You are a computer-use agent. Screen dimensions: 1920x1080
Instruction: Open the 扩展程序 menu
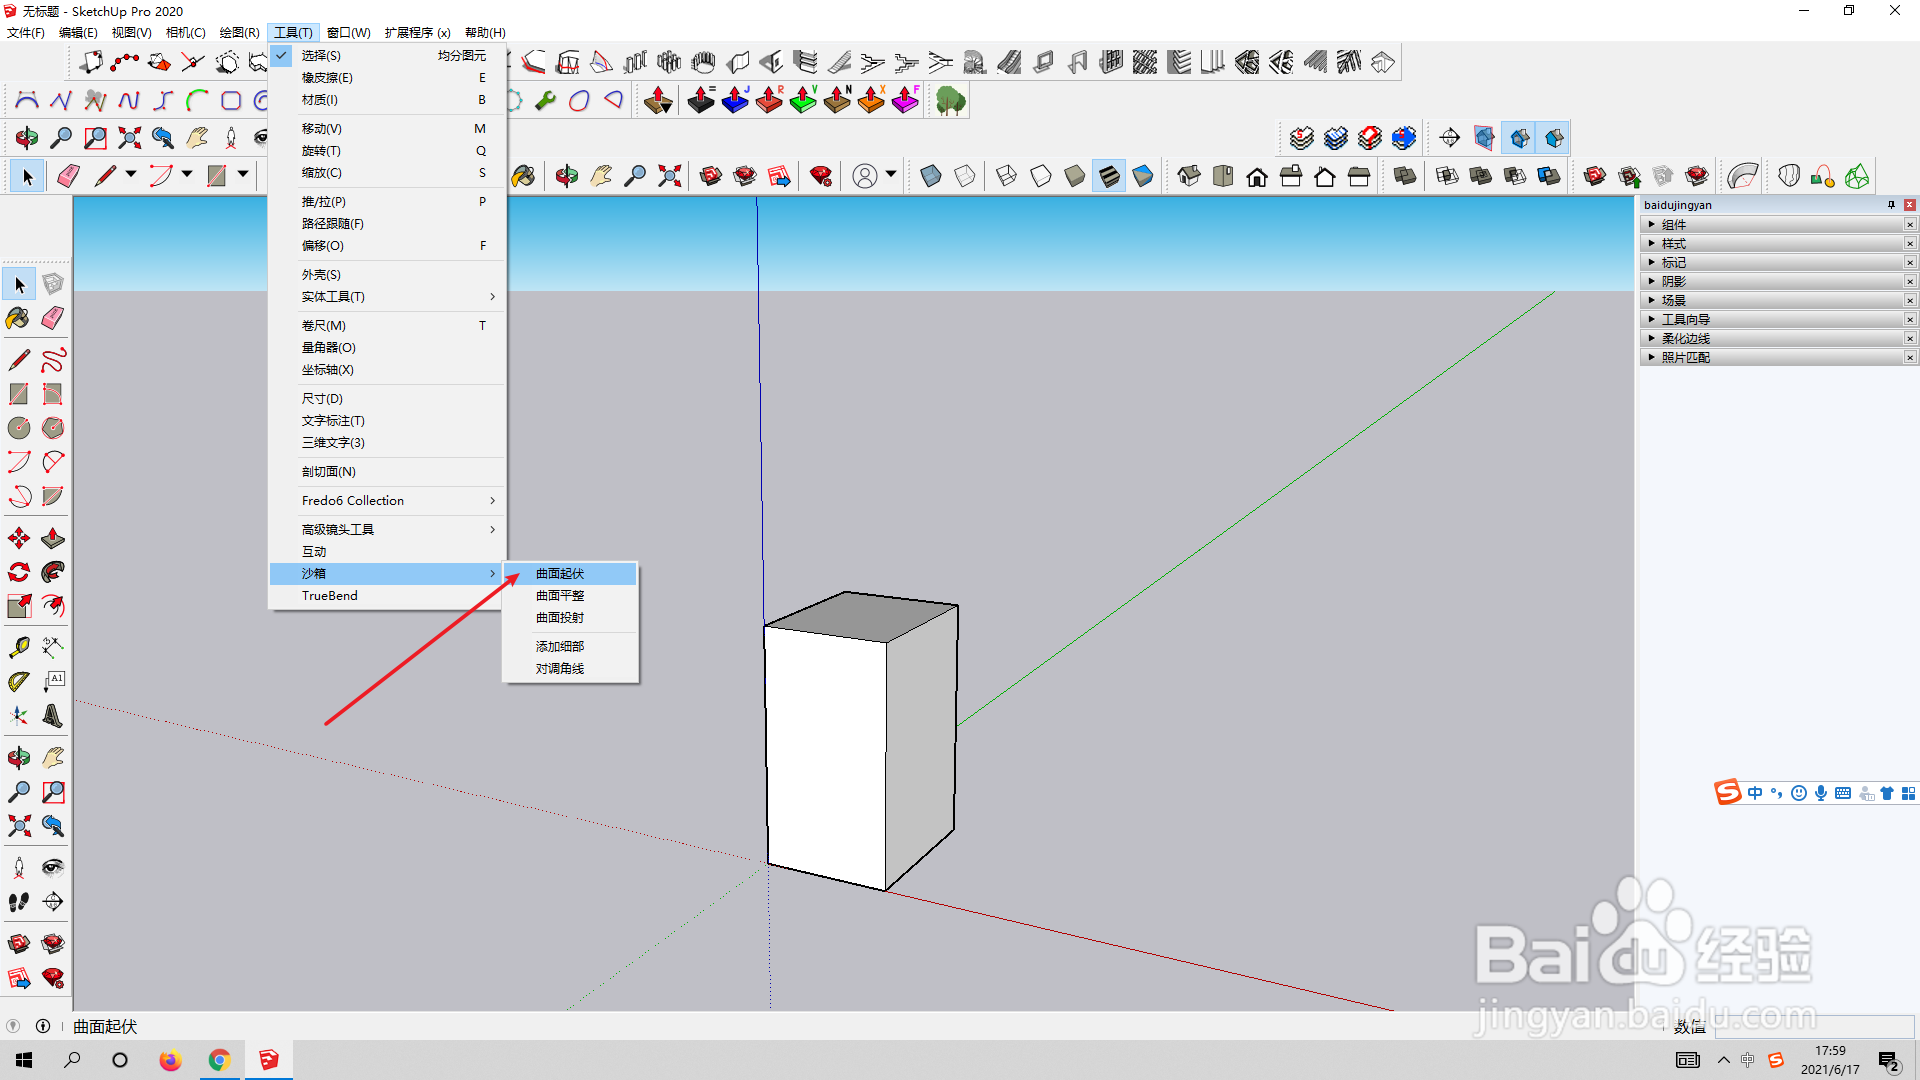pos(418,33)
